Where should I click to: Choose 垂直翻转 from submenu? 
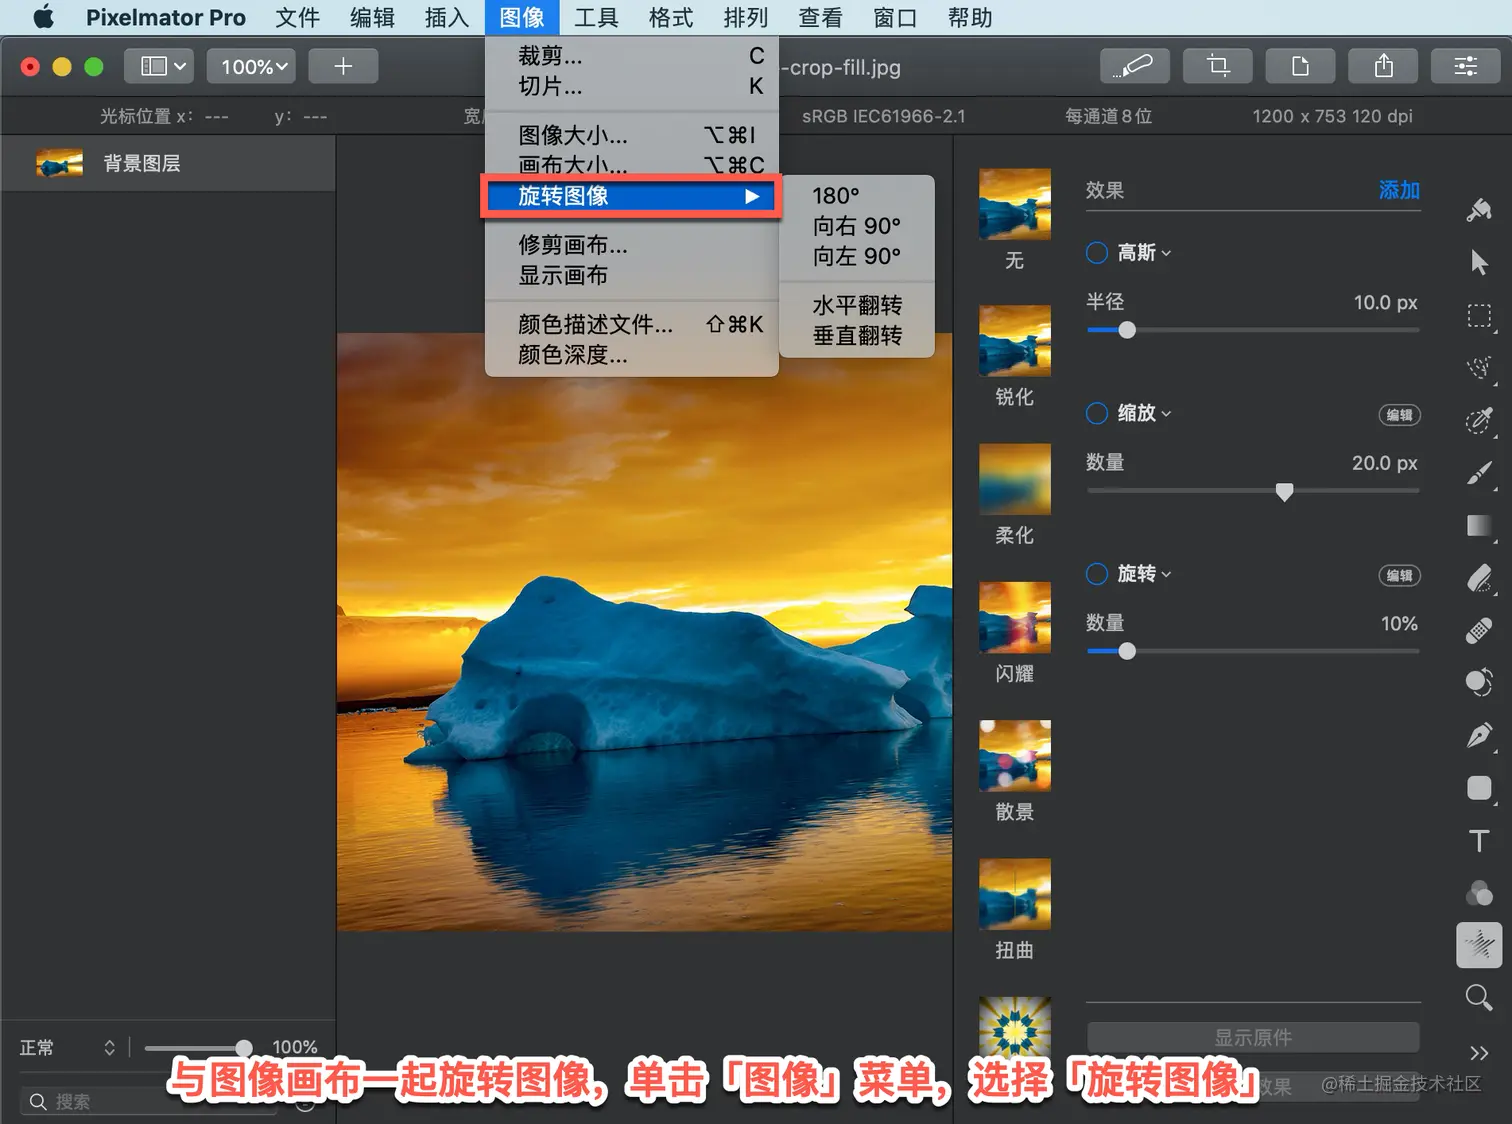pos(858,336)
